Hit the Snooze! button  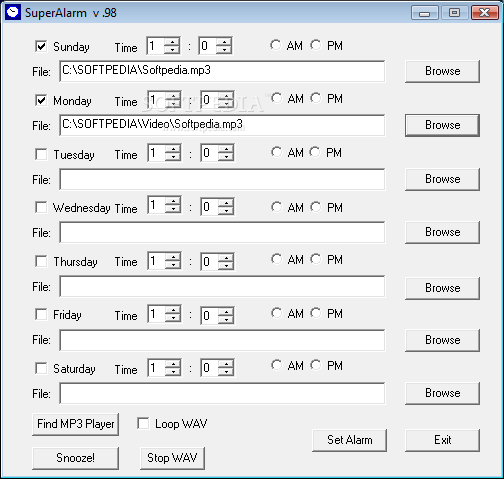point(75,458)
